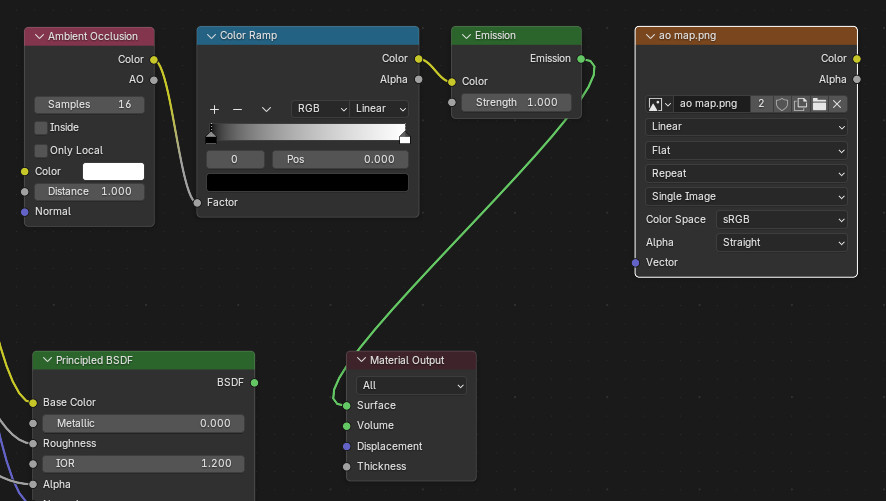The height and width of the screenshot is (501, 886).
Task: Add a color stop with the plus icon
Action: click(x=214, y=109)
